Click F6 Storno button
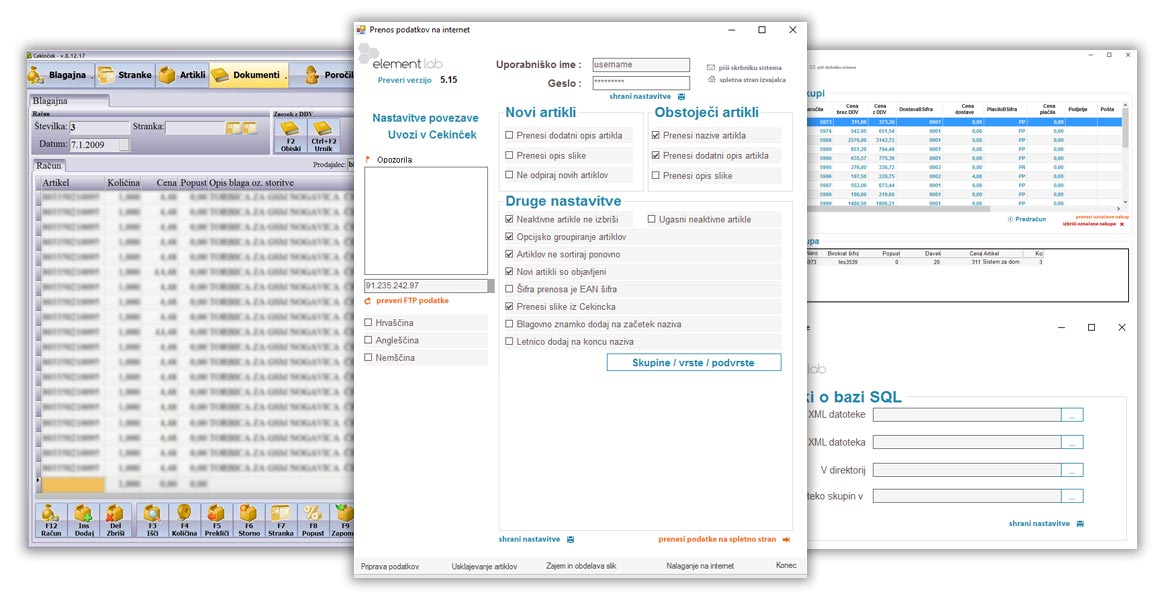The width and height of the screenshot is (1163, 602). (248, 520)
